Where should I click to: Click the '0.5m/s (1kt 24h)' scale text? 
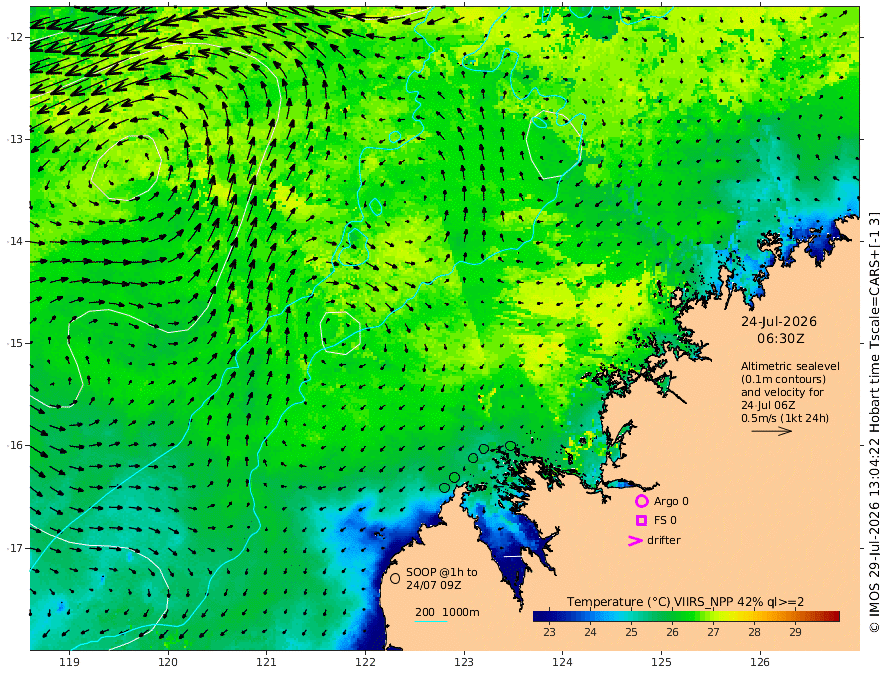[x=785, y=418]
